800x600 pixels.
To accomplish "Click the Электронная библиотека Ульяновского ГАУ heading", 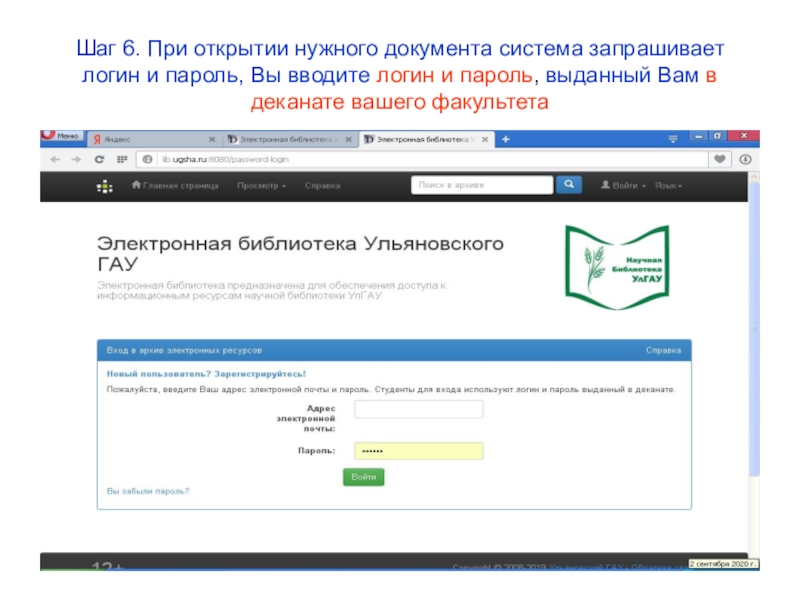I will click(300, 254).
